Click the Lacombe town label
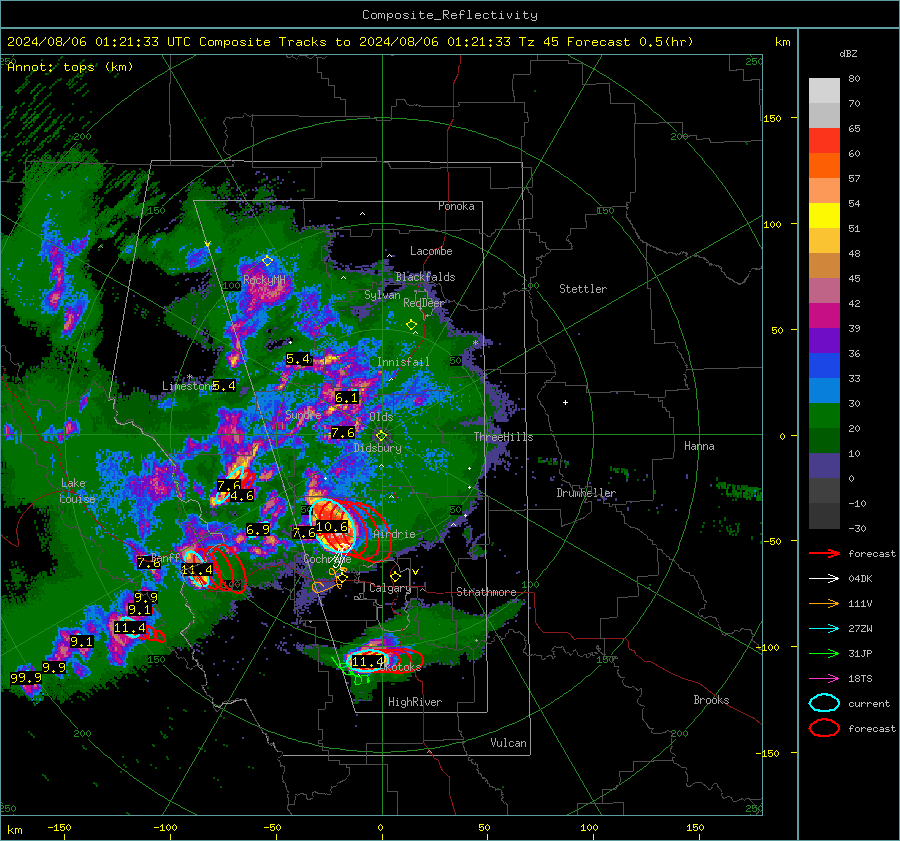Viewport: 900px width, 841px height. [431, 251]
